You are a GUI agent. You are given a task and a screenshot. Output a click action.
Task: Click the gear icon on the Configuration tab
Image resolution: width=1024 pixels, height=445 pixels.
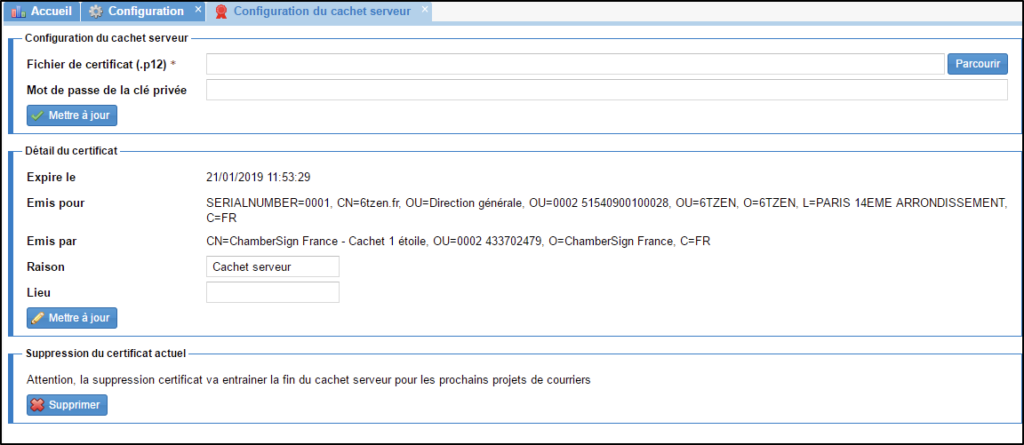point(95,11)
